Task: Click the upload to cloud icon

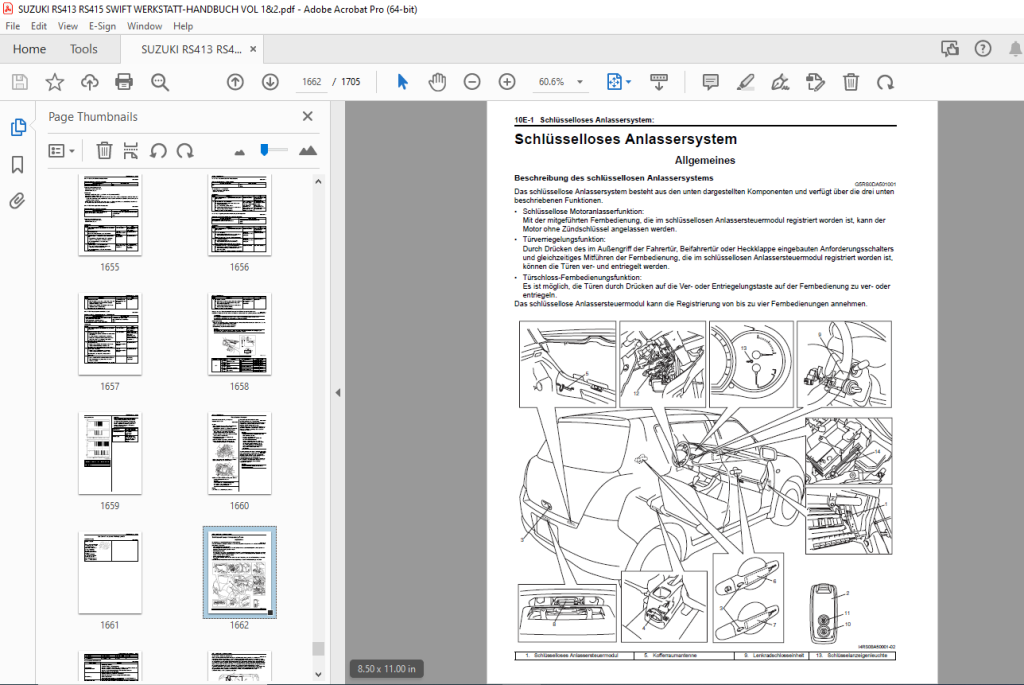Action: click(89, 82)
